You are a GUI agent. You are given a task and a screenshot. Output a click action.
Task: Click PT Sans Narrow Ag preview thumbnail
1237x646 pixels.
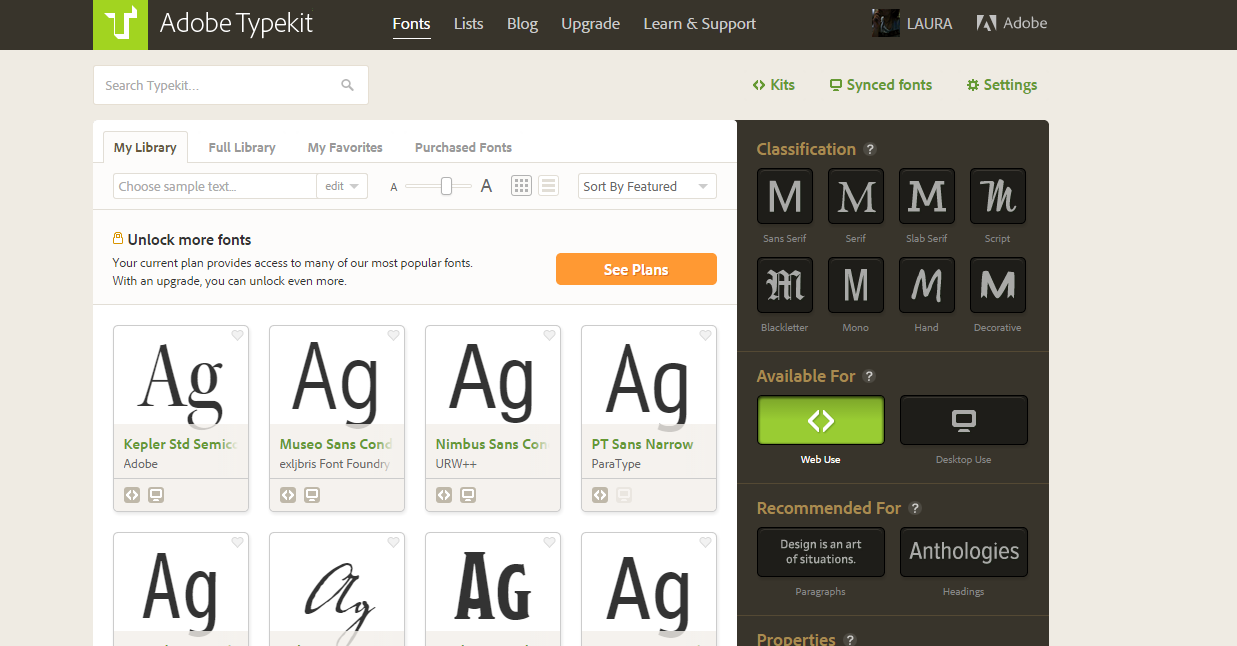[649, 376]
